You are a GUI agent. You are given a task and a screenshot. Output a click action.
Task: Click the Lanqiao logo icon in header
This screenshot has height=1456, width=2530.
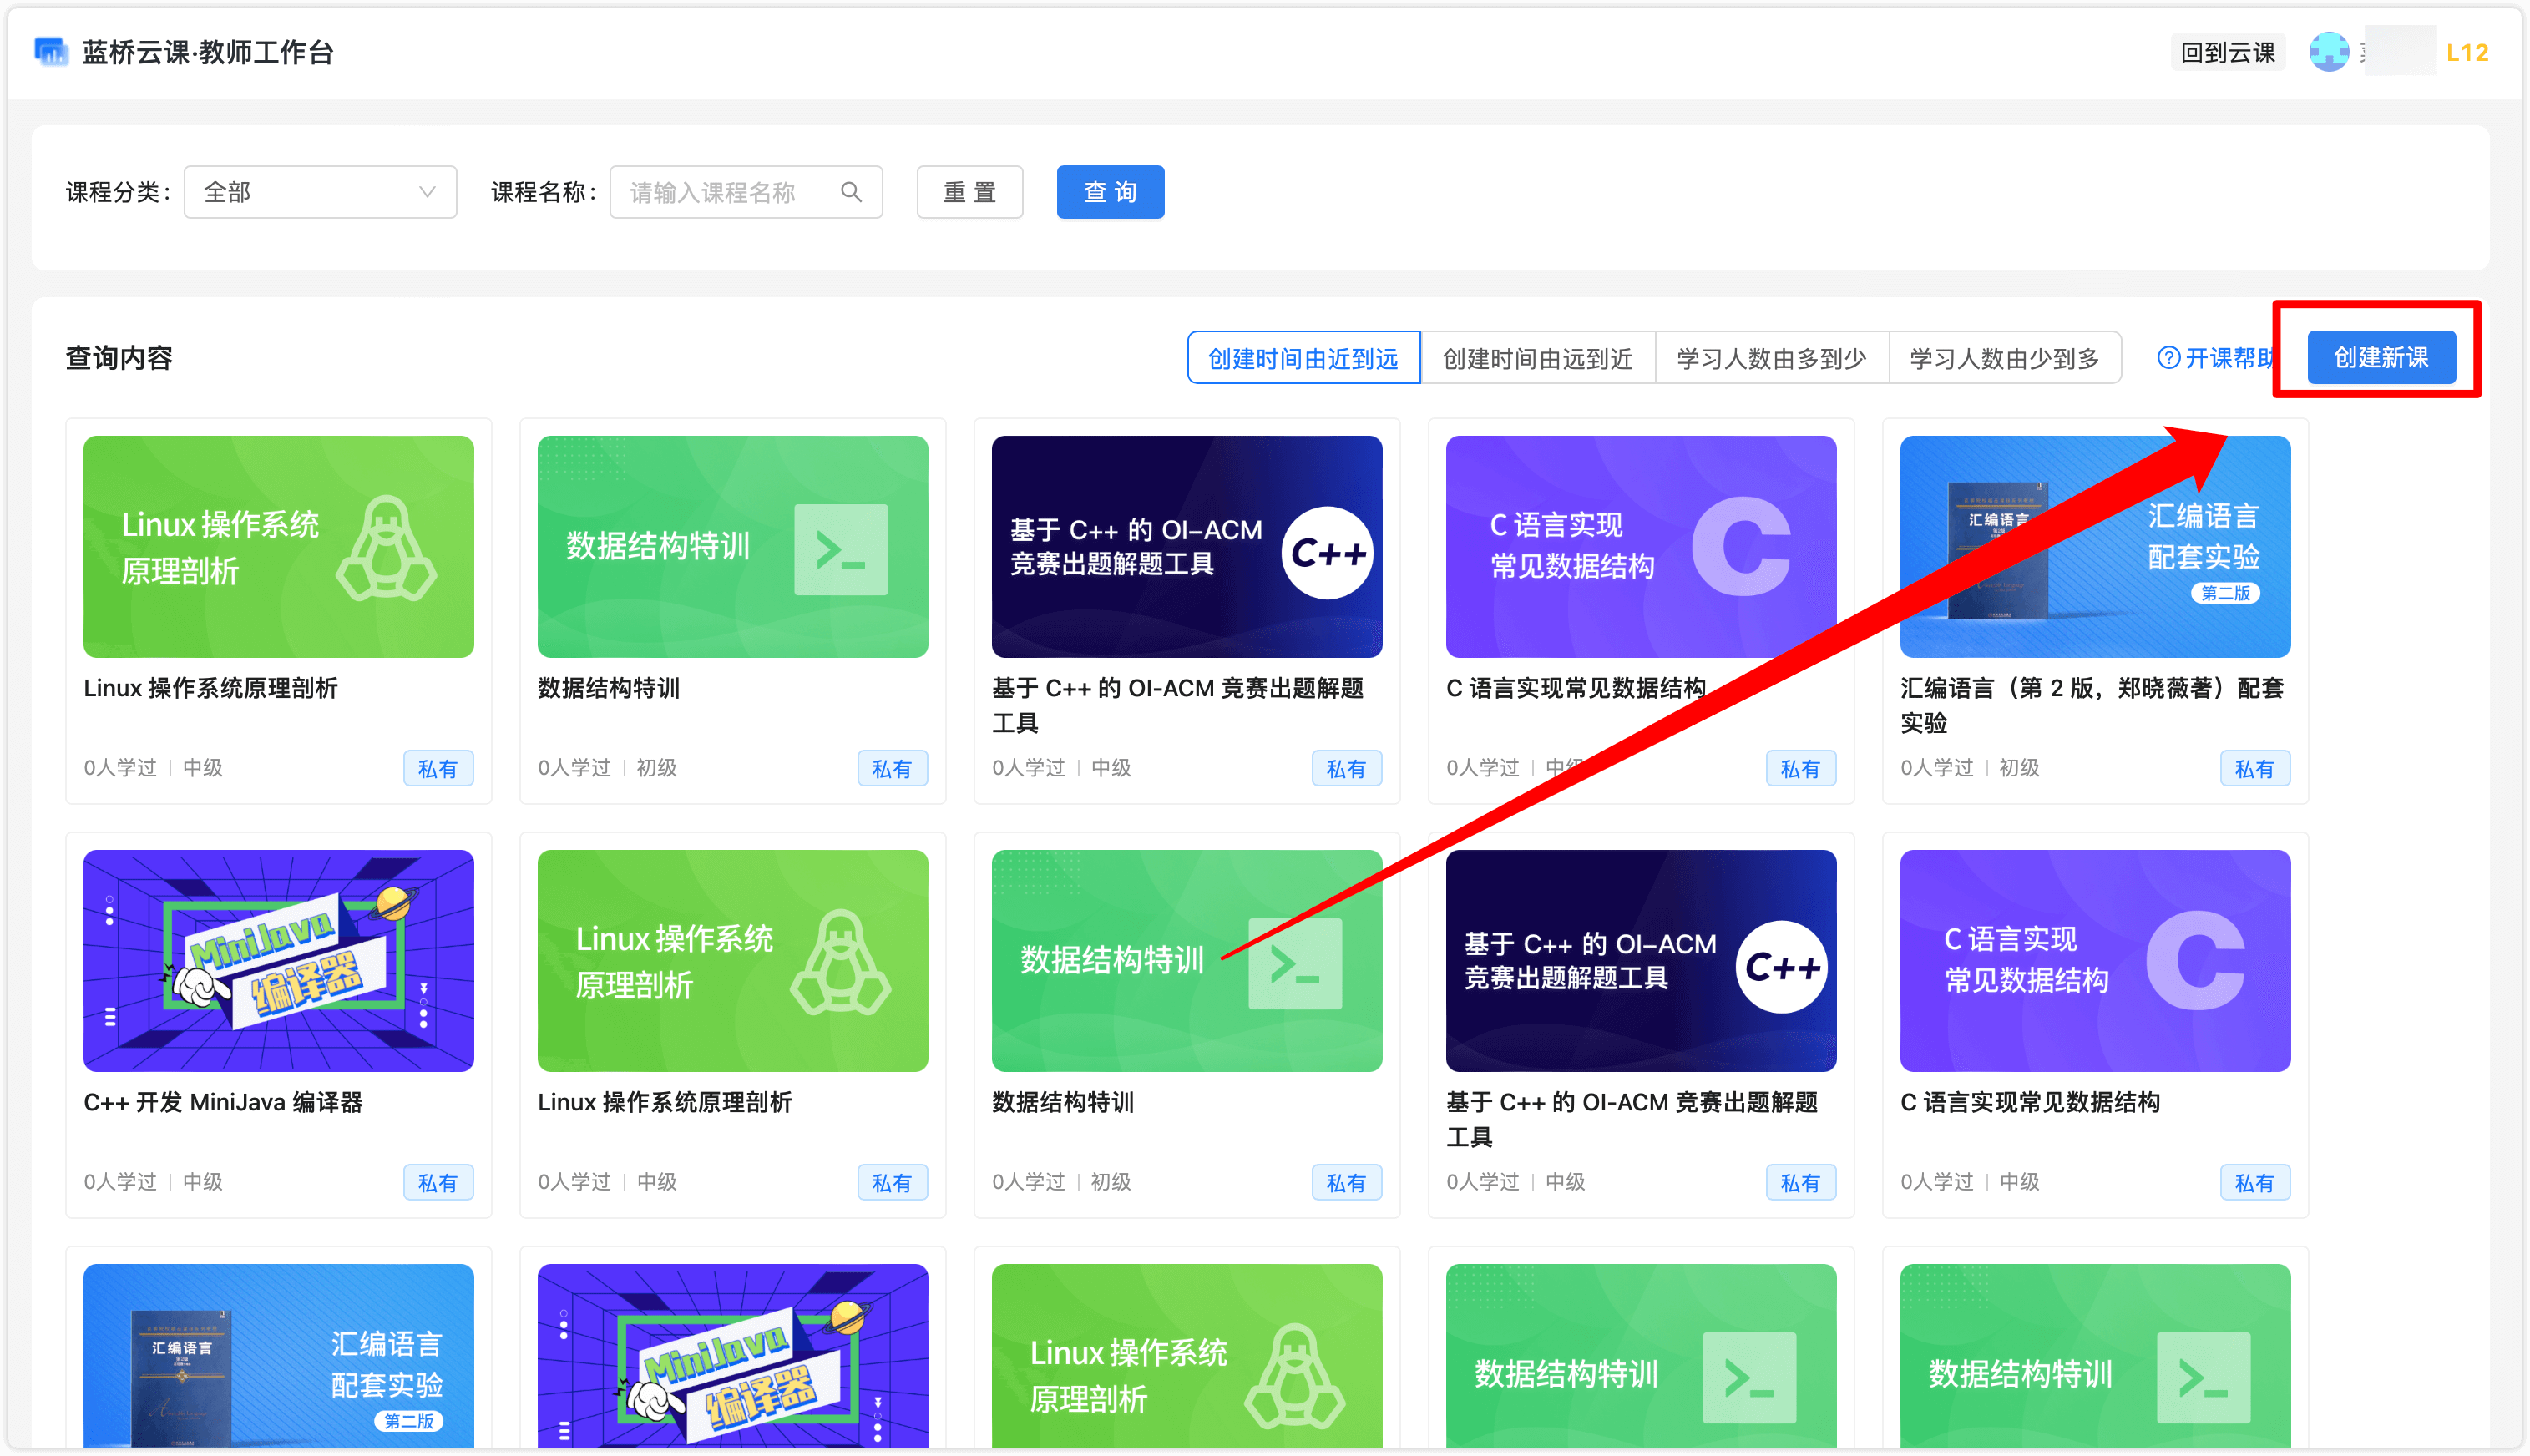coord(51,52)
